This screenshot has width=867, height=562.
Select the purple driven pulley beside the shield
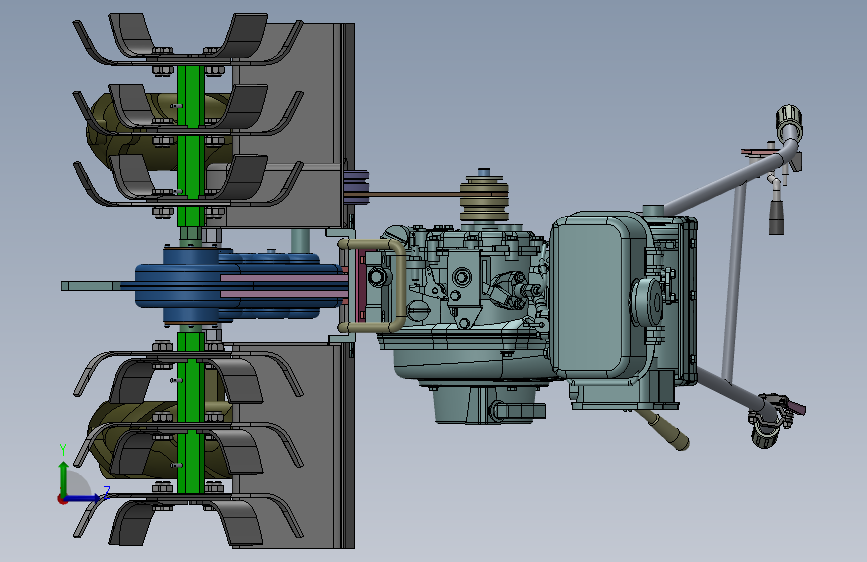click(x=356, y=187)
